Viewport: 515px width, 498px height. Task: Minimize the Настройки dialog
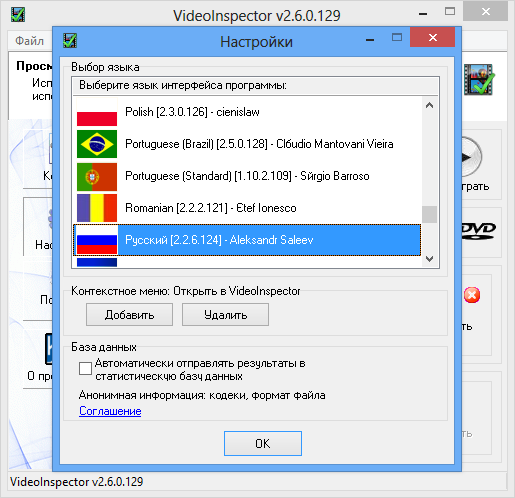(370, 40)
